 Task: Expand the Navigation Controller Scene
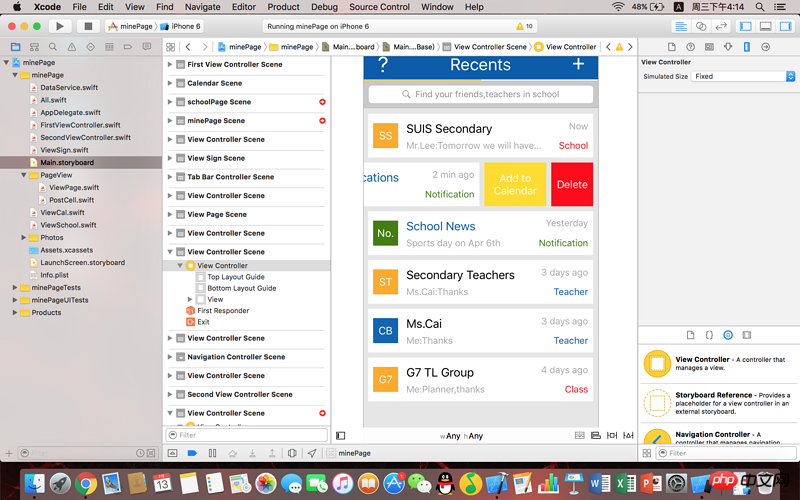point(170,357)
